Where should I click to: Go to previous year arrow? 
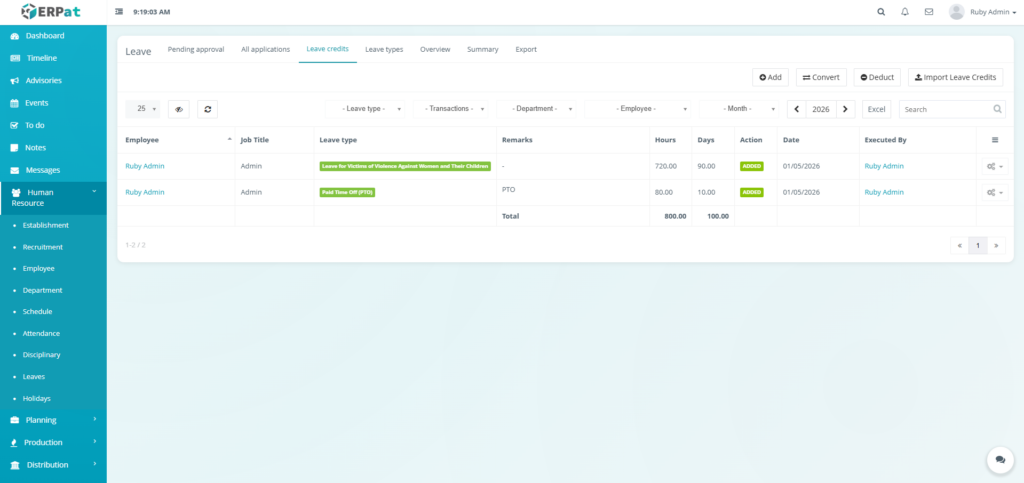pos(797,109)
